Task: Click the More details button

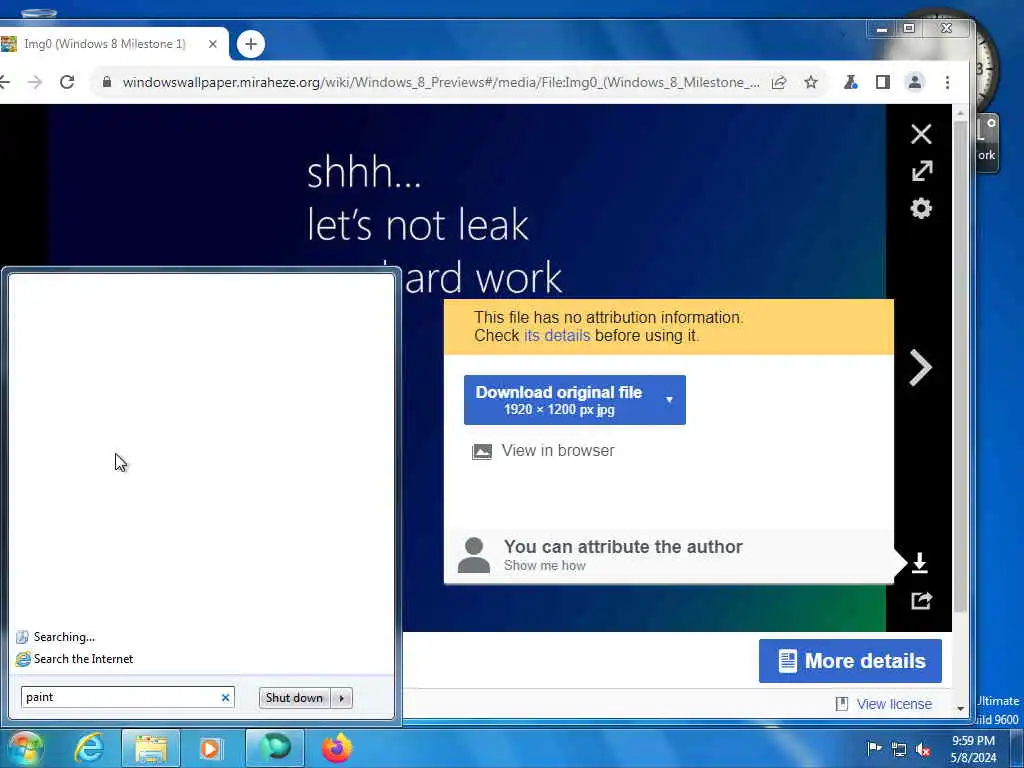Action: tap(850, 661)
